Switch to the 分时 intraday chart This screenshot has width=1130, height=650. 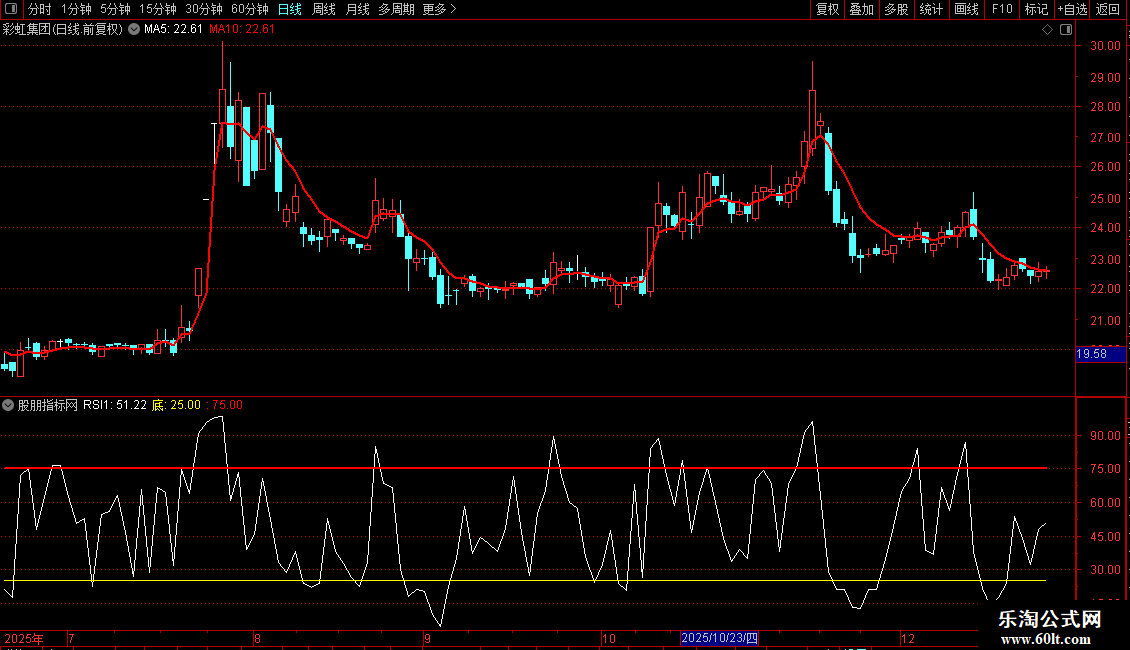[x=40, y=9]
